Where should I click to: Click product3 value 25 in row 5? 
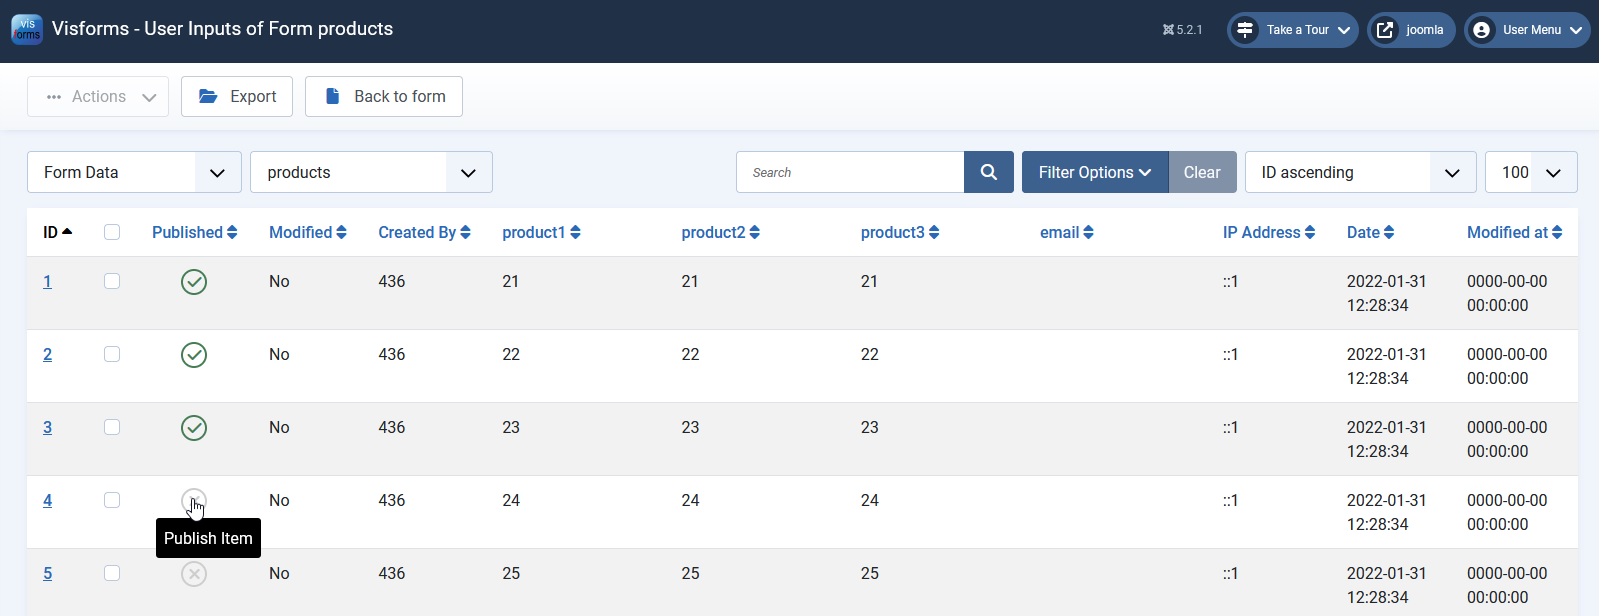(x=870, y=574)
